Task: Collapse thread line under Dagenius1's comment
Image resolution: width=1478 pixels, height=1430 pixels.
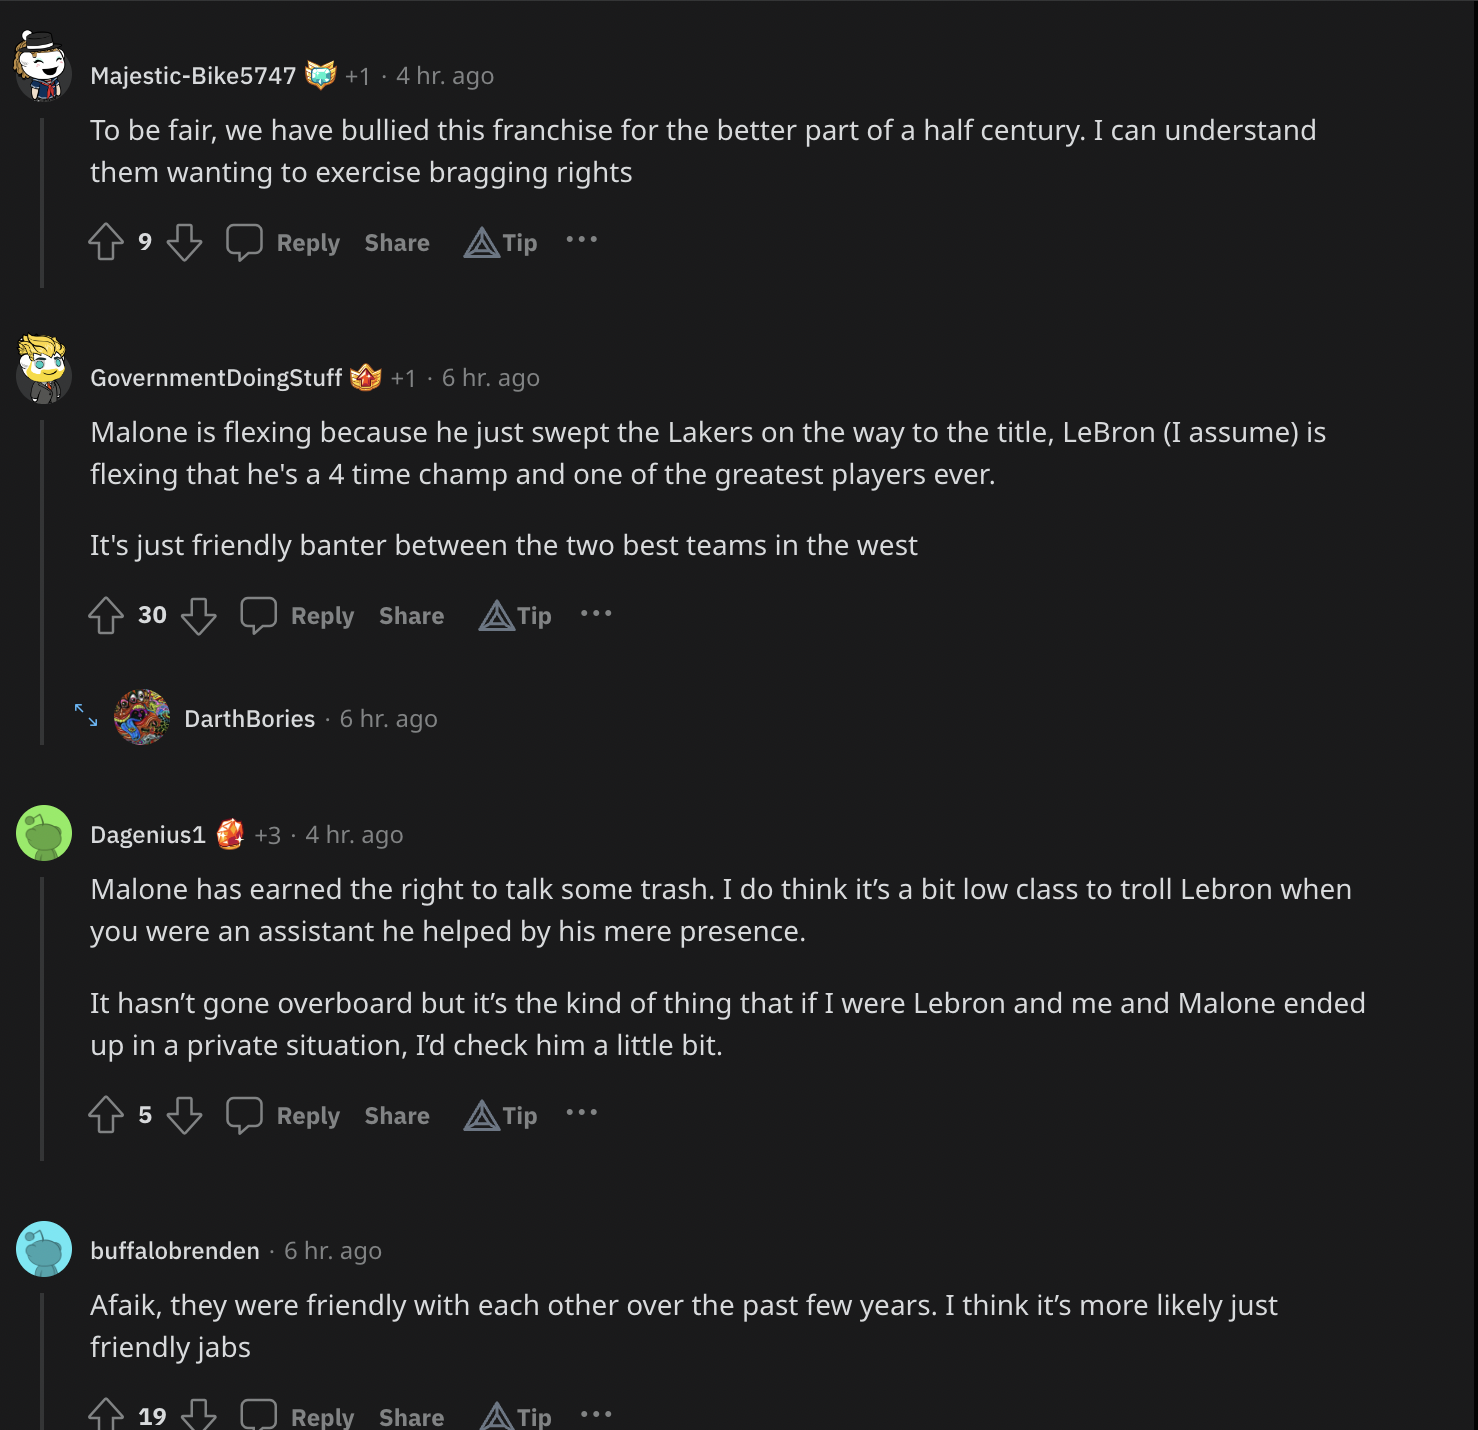Action: [x=42, y=1018]
